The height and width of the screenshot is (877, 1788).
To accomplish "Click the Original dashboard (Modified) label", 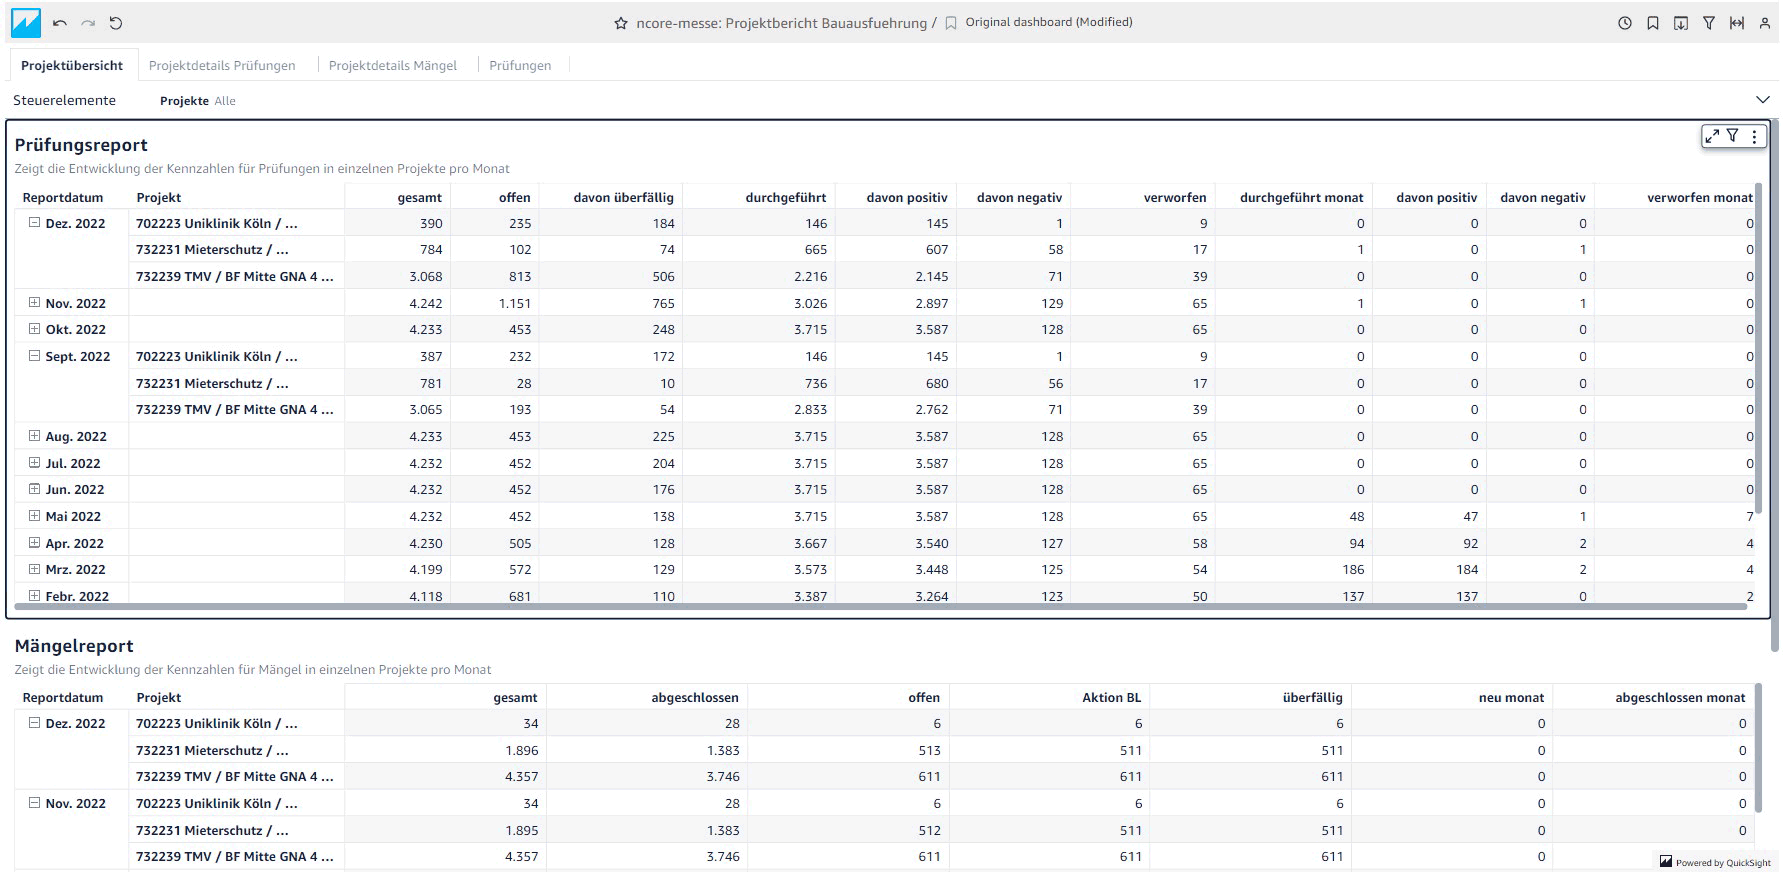I will 1049,22.
